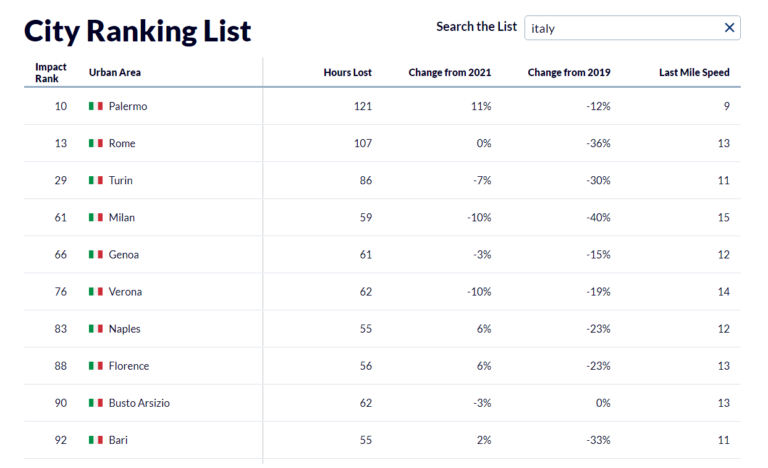The image size is (768, 468).
Task: Click the Italy flag beside Verona
Action: point(96,292)
